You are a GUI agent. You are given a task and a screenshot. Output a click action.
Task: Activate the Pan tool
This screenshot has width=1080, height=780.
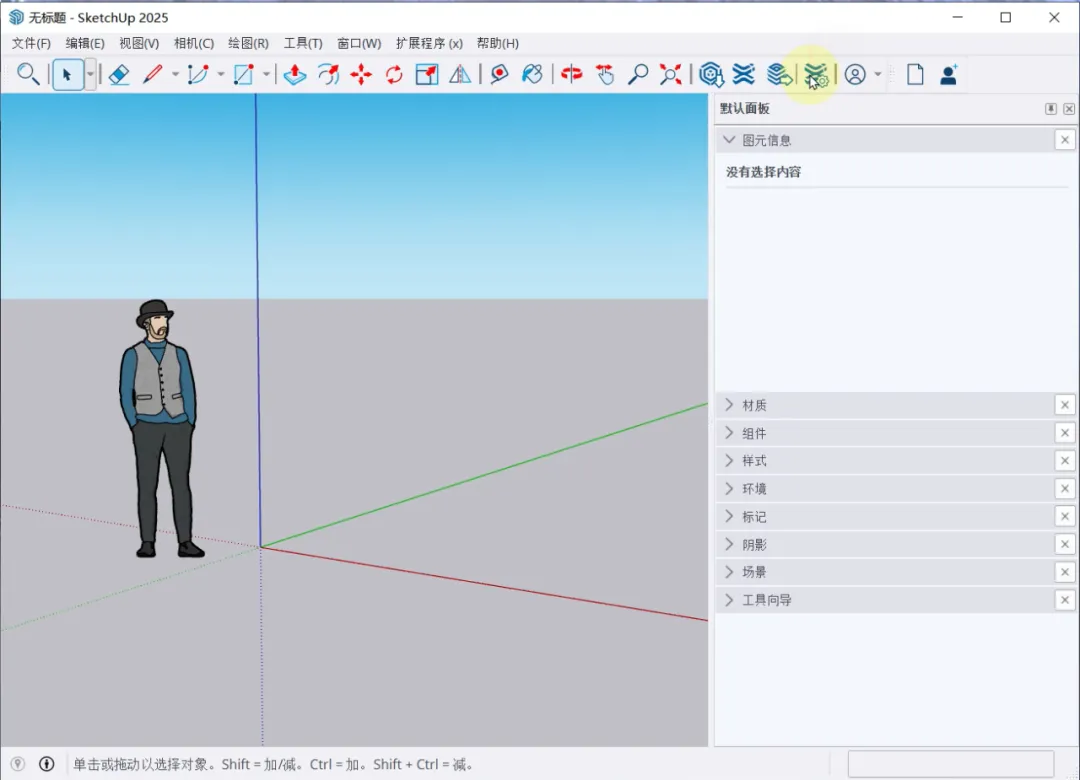(x=605, y=74)
